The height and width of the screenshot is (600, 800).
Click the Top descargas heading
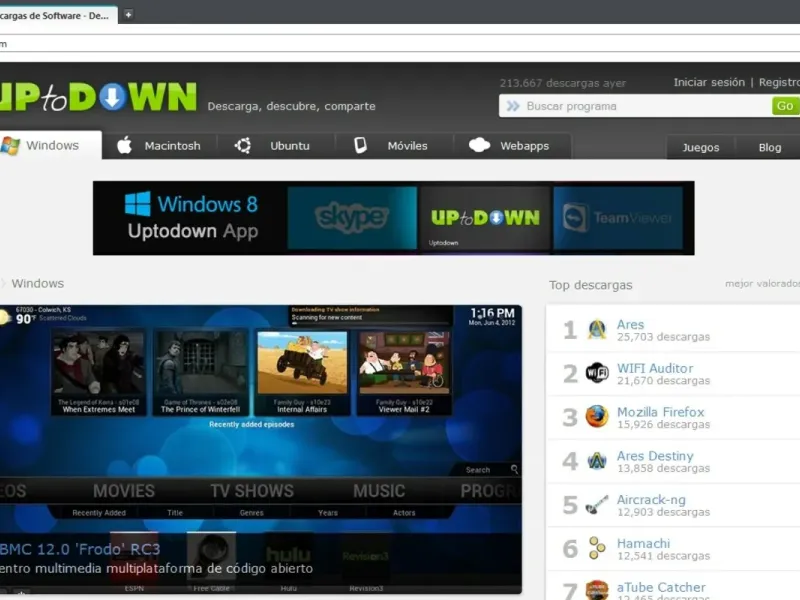(x=590, y=285)
